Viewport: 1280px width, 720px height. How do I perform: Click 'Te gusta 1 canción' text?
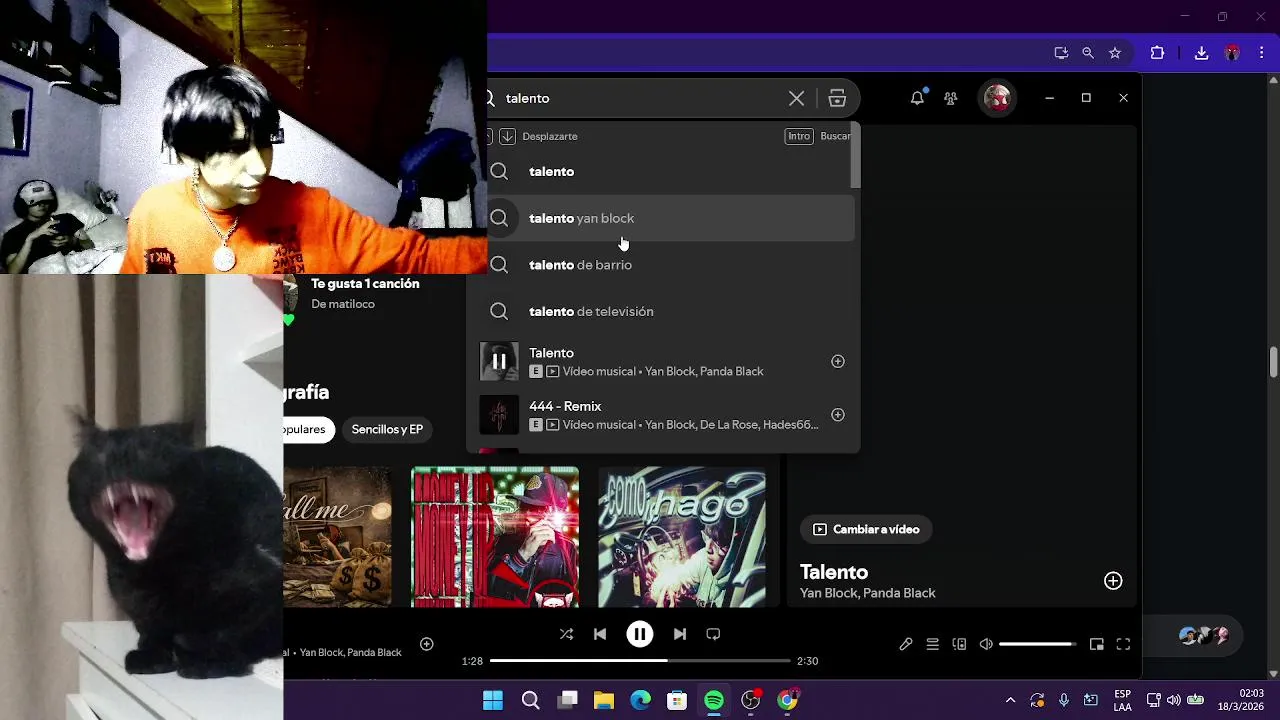tap(365, 284)
